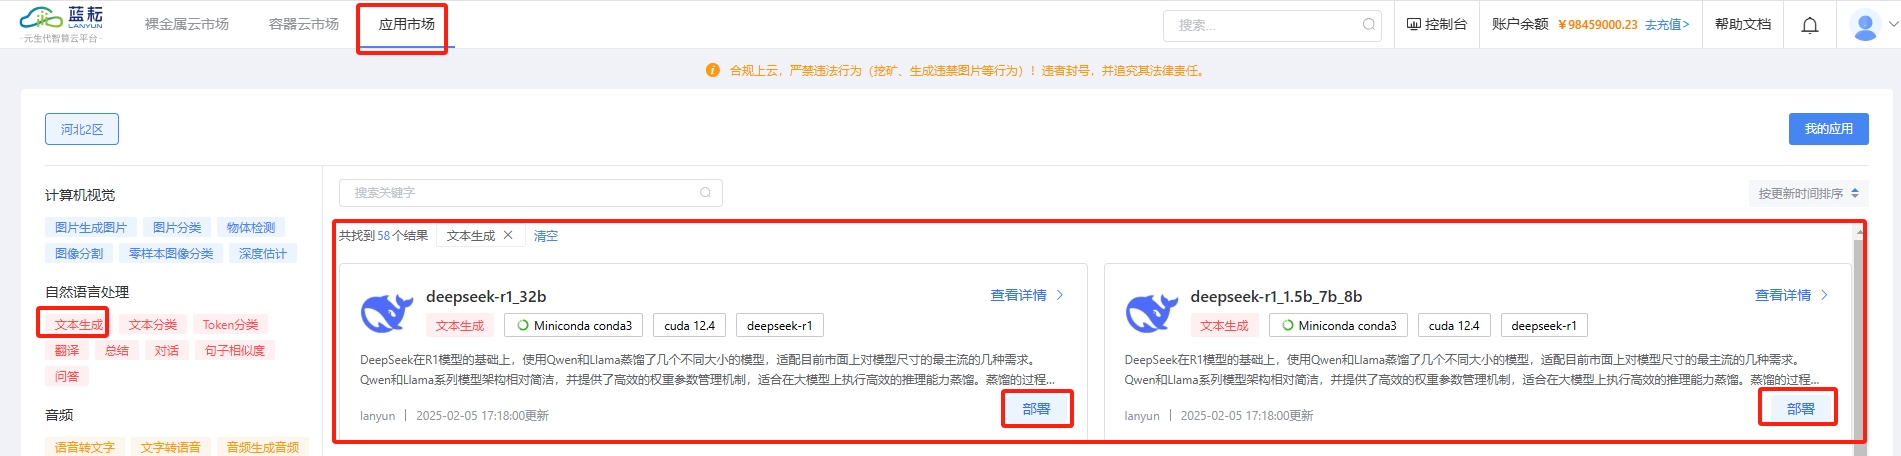Select region 河北2区
Image resolution: width=1901 pixels, height=456 pixels.
[x=82, y=129]
